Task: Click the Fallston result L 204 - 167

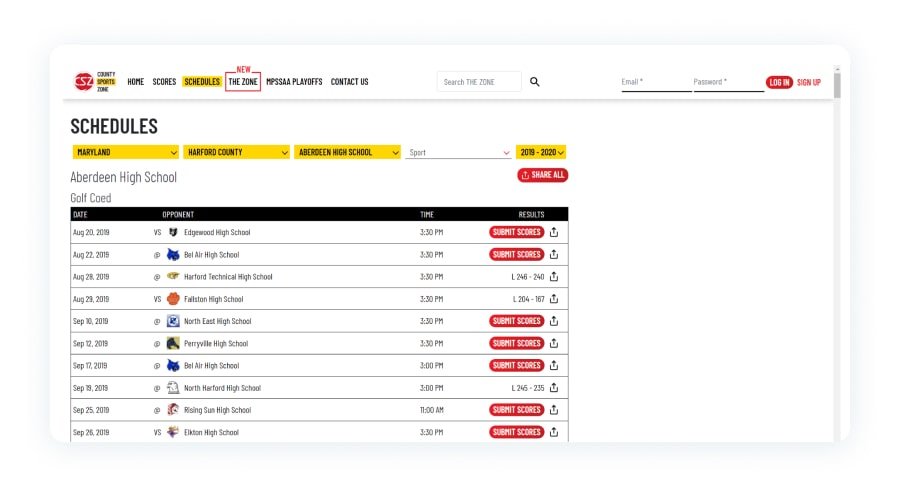Action: pos(528,300)
